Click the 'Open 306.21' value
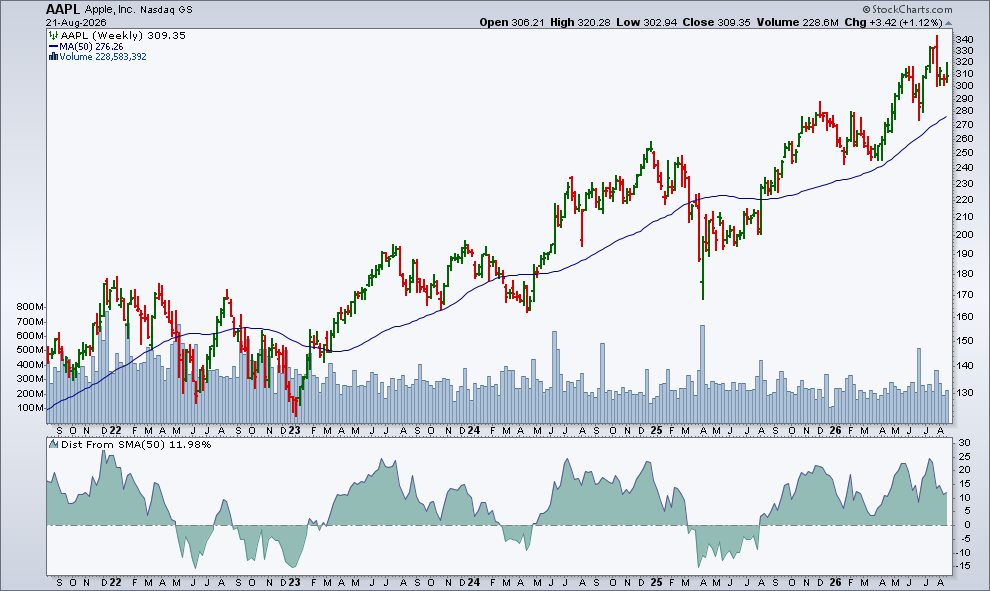Image resolution: width=990 pixels, height=591 pixels. coord(511,22)
